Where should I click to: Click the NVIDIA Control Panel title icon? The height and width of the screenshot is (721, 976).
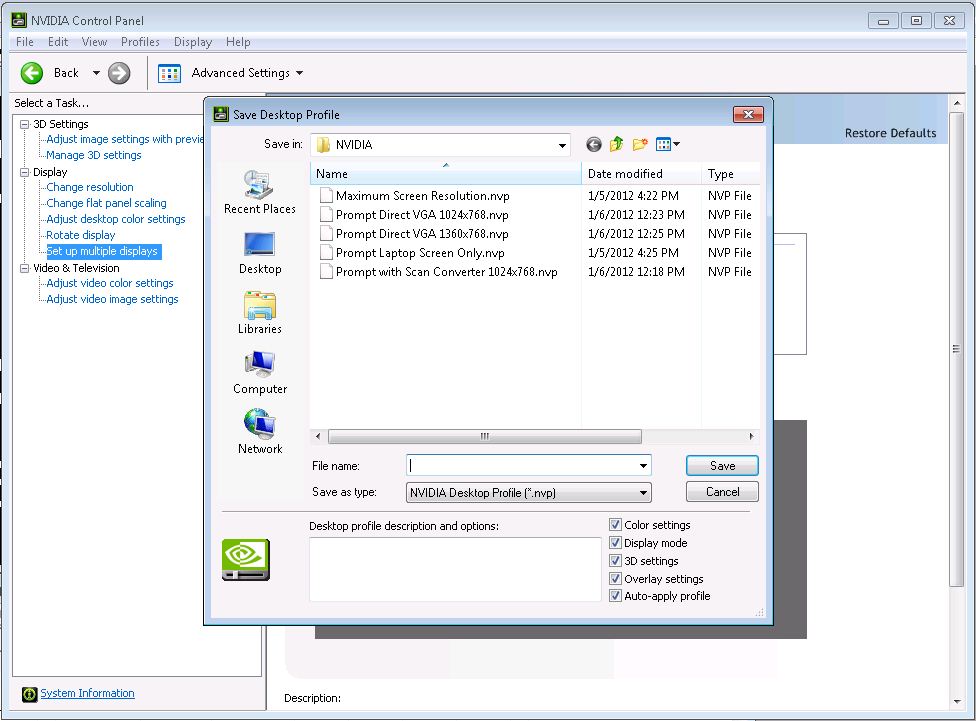[x=19, y=21]
